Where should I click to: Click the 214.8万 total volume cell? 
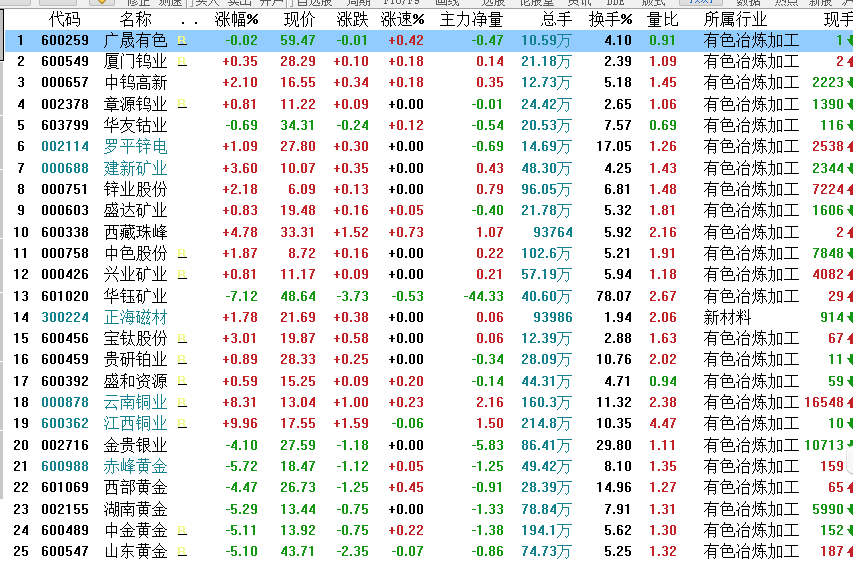(x=546, y=424)
